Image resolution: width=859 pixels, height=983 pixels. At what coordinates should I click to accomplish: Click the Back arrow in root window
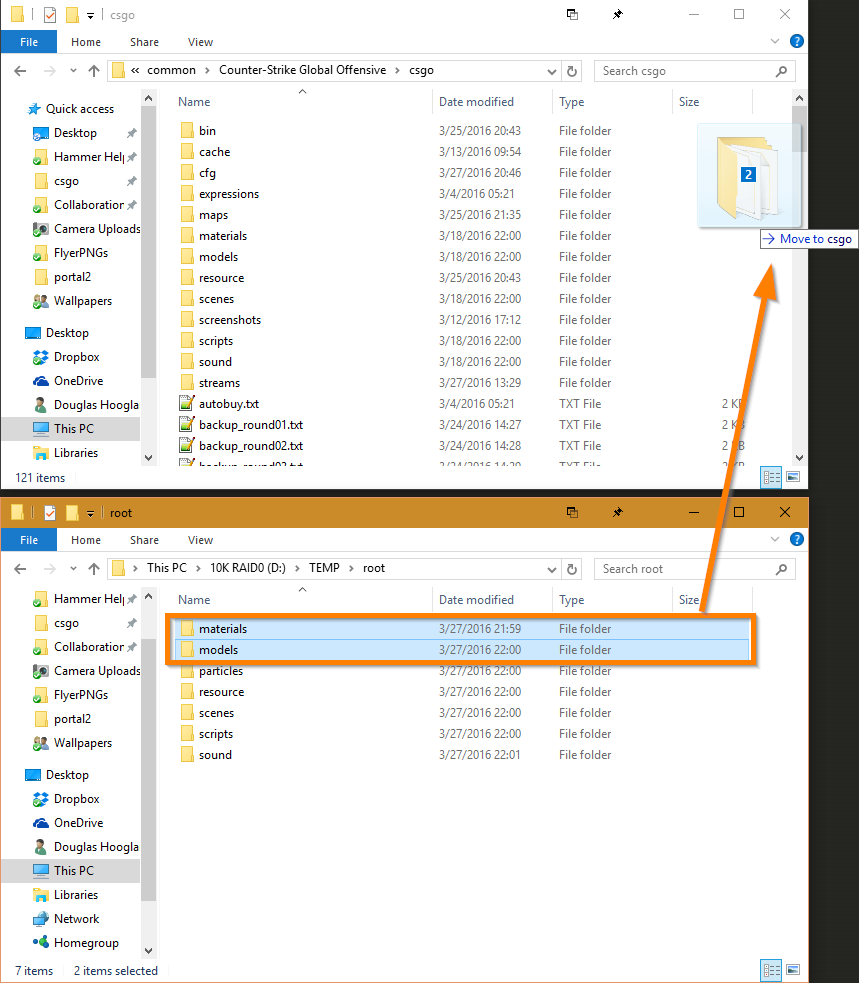coord(20,569)
